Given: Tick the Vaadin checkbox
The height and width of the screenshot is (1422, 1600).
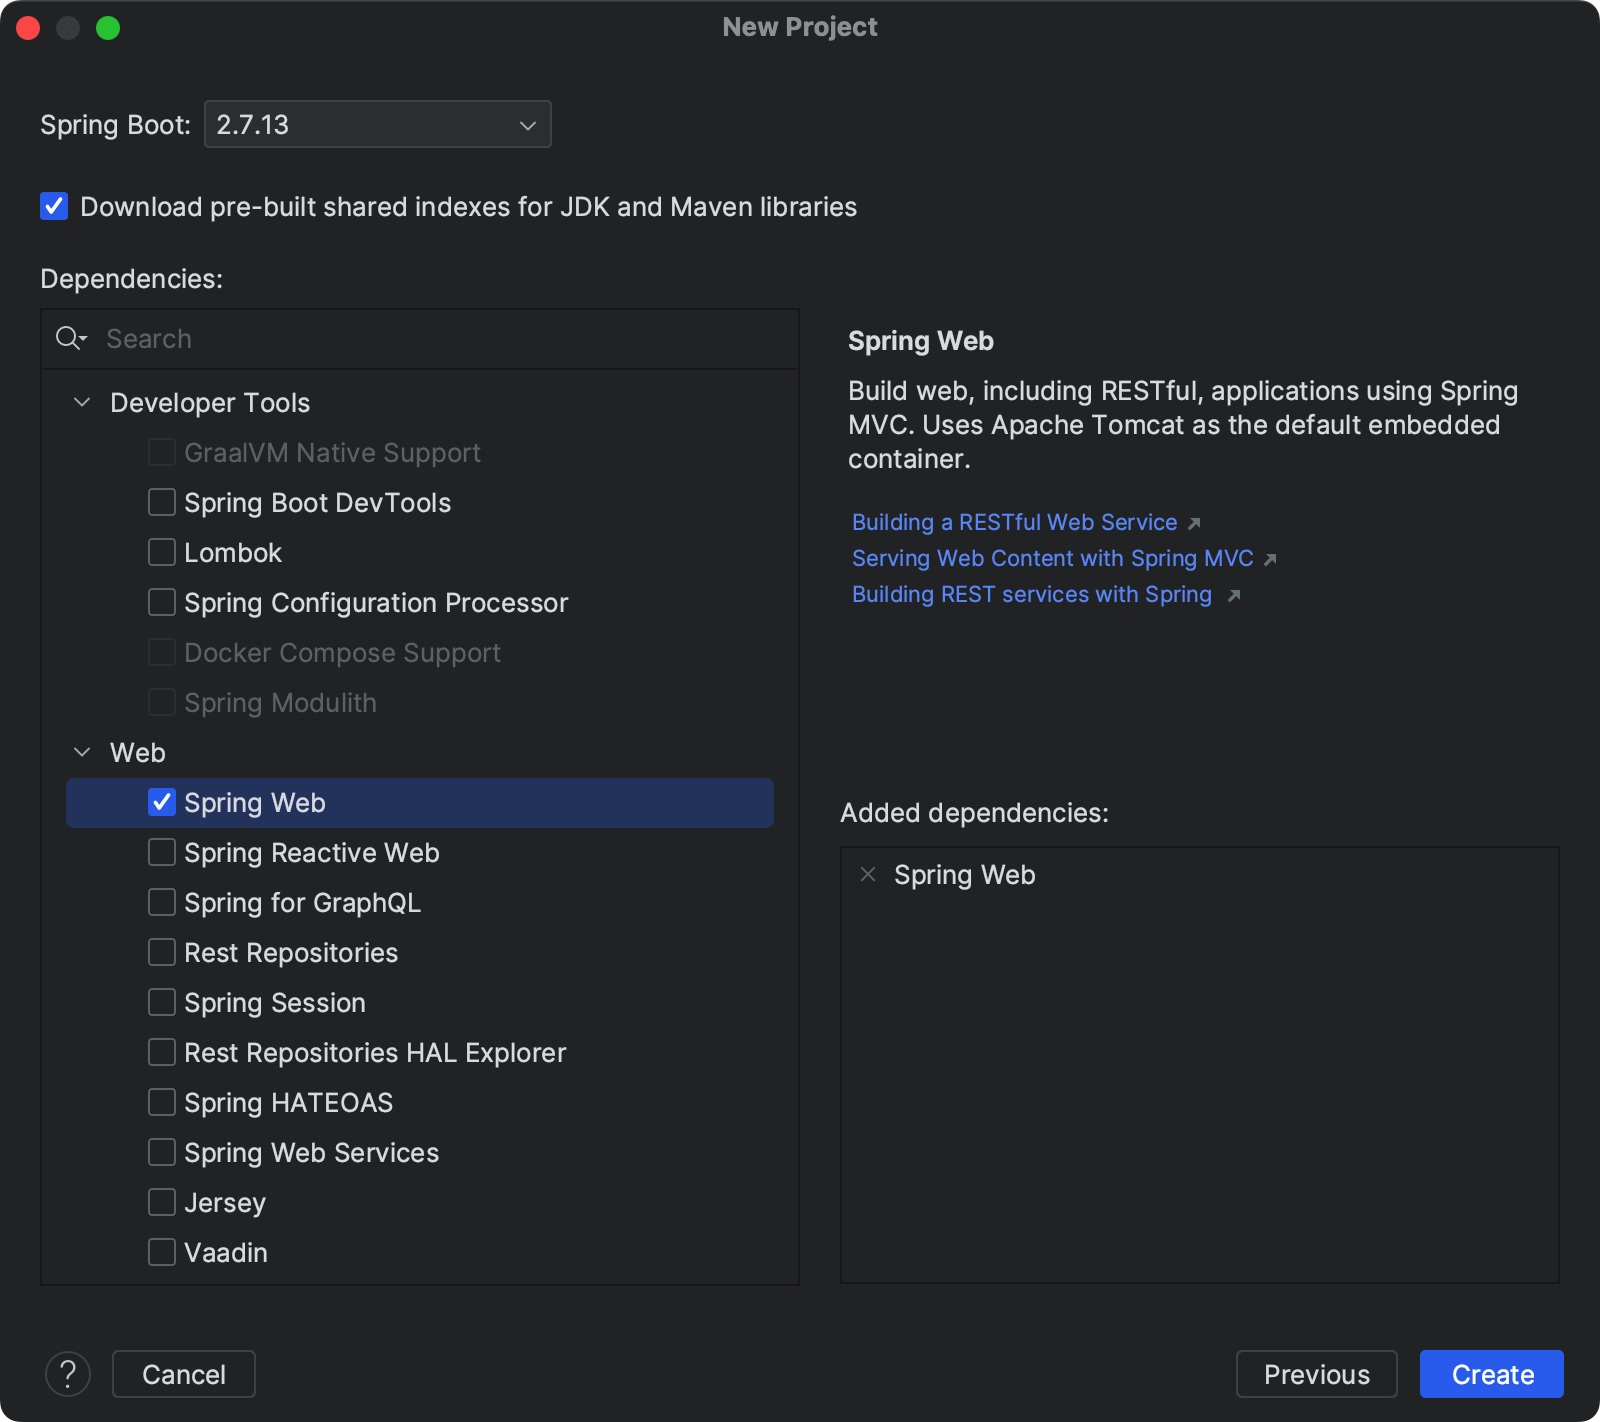Looking at the screenshot, I should (x=162, y=1252).
